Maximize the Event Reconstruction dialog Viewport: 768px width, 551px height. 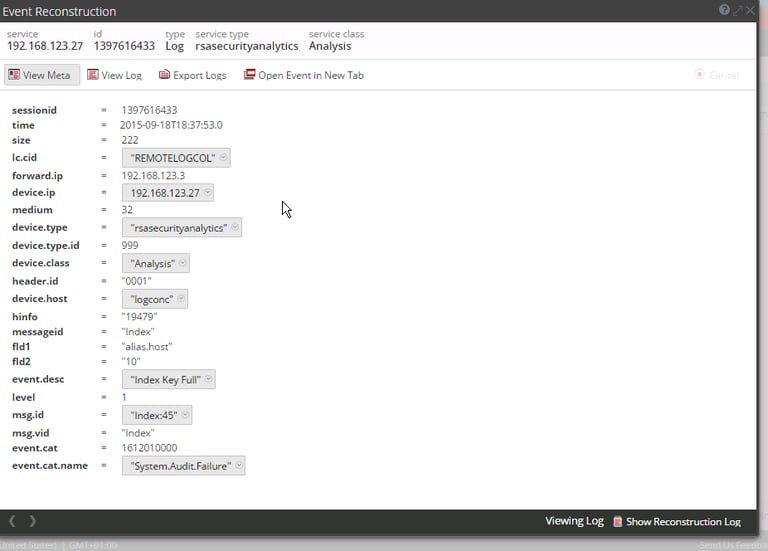(738, 10)
